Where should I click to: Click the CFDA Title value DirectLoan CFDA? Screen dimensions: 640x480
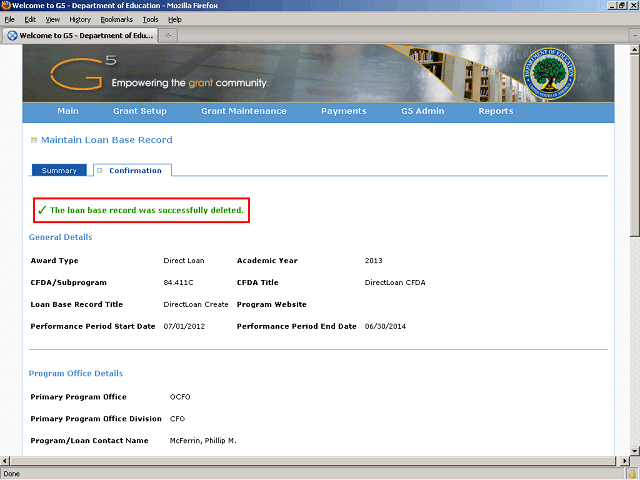(x=395, y=282)
